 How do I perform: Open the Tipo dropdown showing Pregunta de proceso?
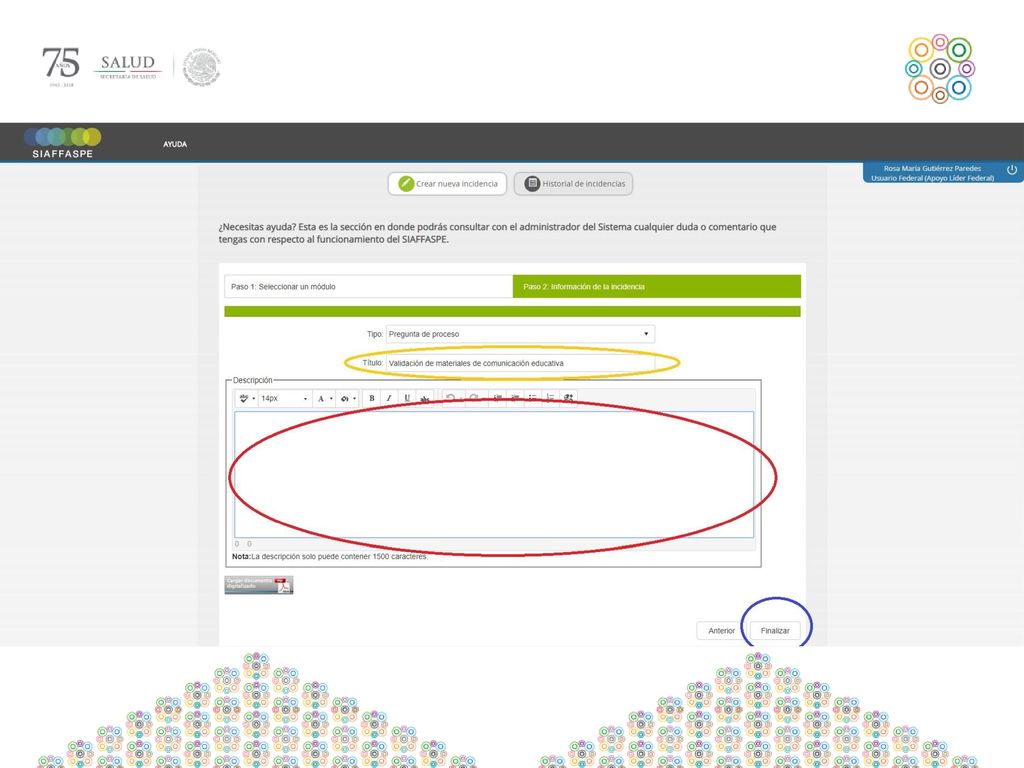click(x=520, y=334)
